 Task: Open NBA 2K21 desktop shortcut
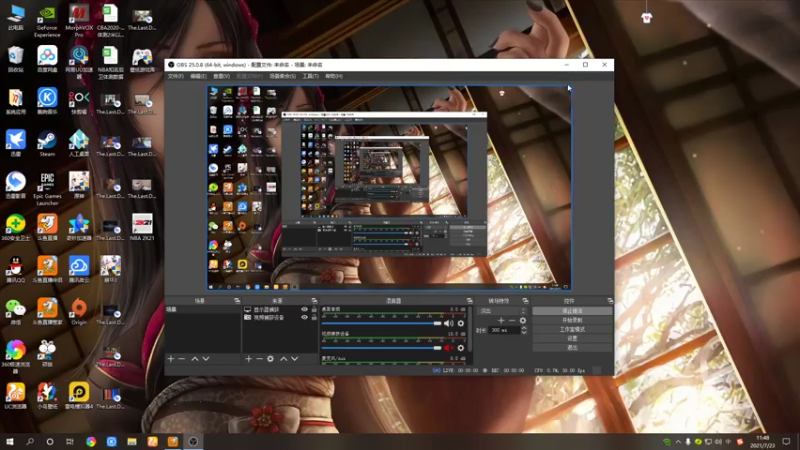pyautogui.click(x=142, y=228)
